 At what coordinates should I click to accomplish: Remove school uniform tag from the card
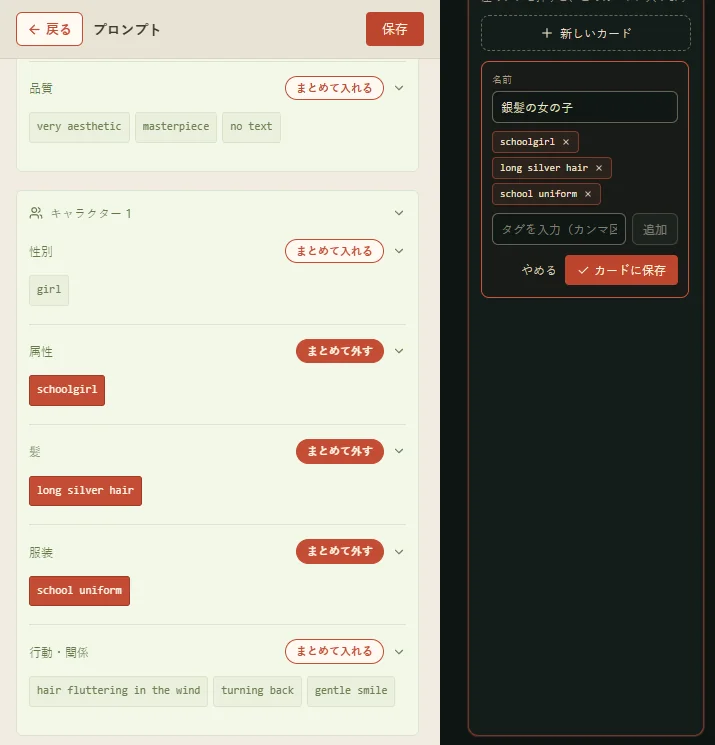click(x=588, y=194)
